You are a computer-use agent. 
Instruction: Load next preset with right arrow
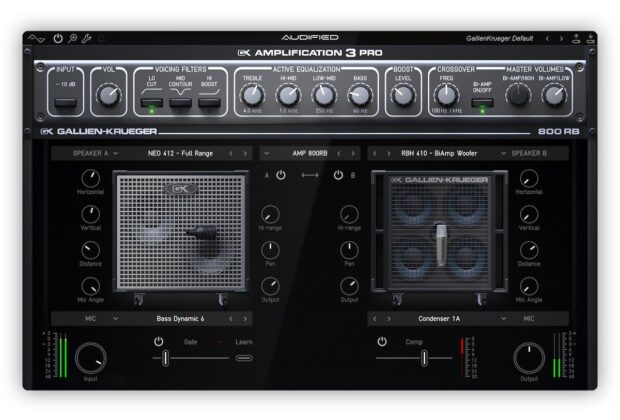[562, 38]
